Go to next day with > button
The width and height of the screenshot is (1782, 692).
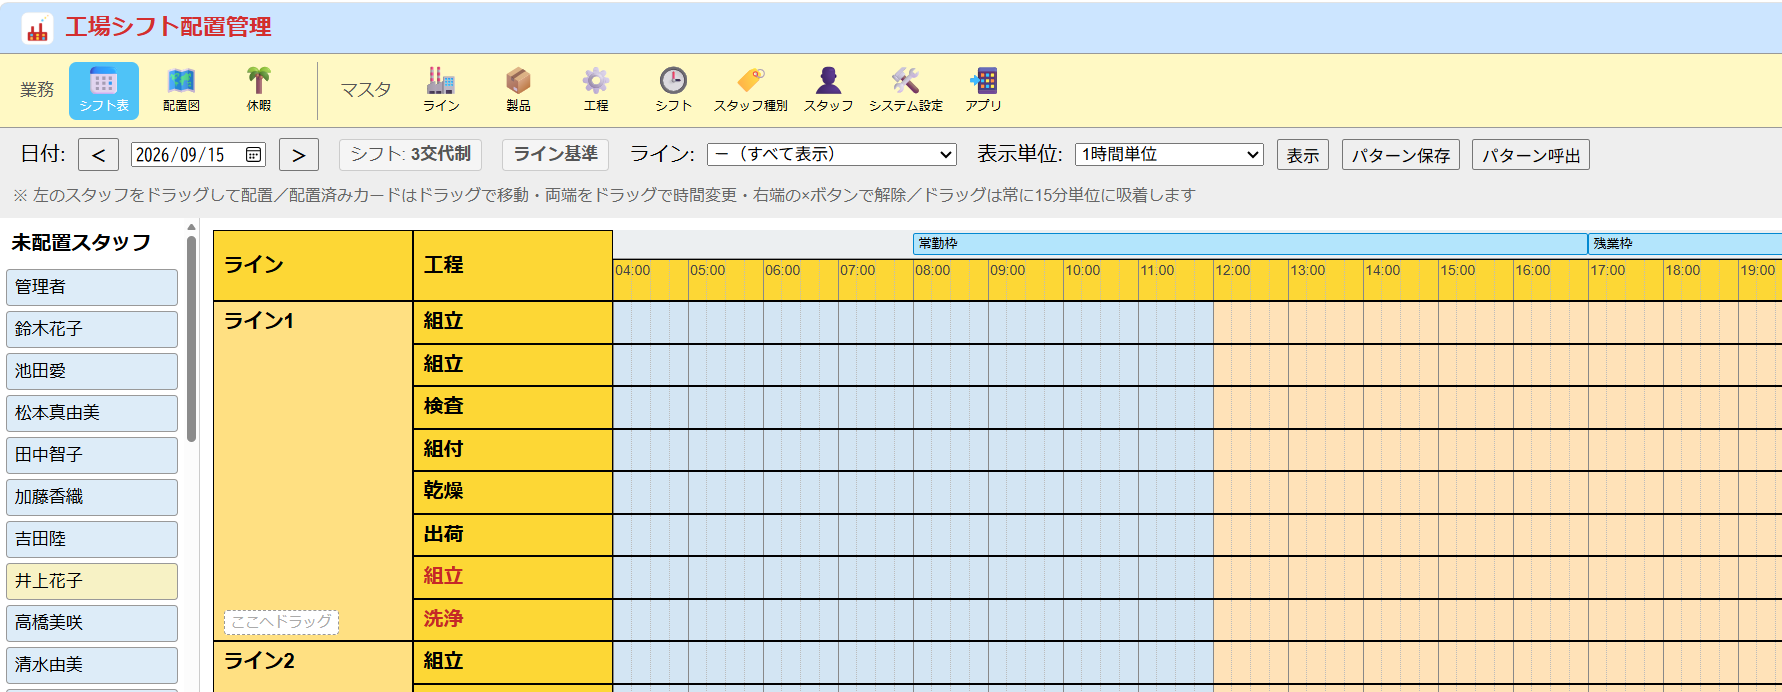tap(299, 155)
